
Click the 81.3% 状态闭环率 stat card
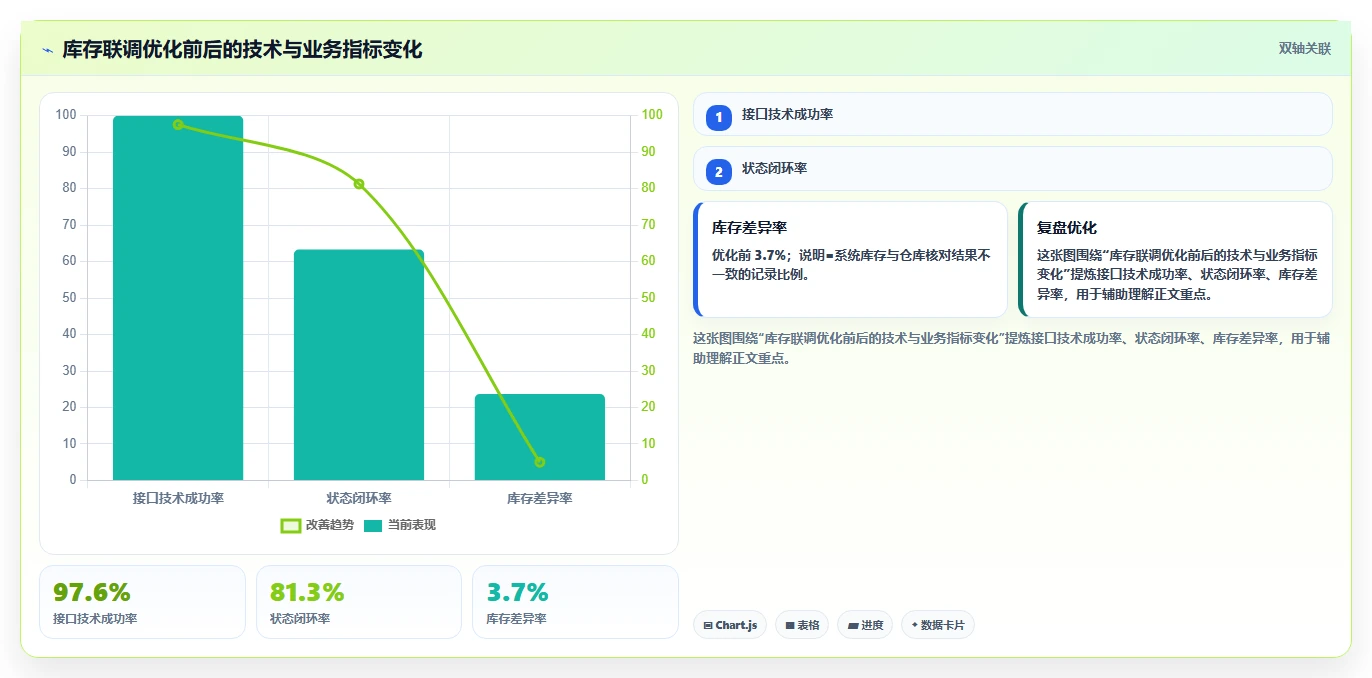359,602
